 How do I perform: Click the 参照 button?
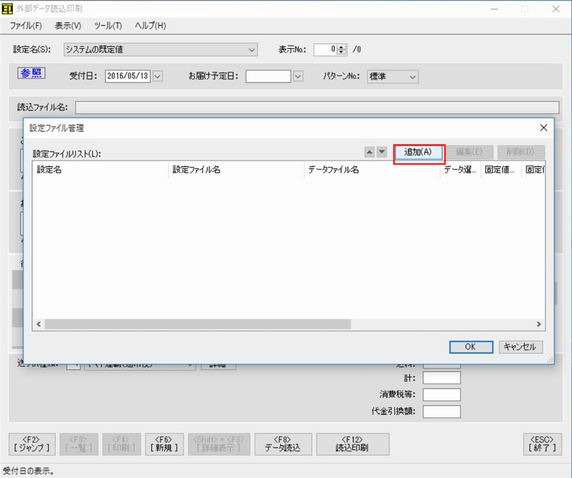[31, 73]
